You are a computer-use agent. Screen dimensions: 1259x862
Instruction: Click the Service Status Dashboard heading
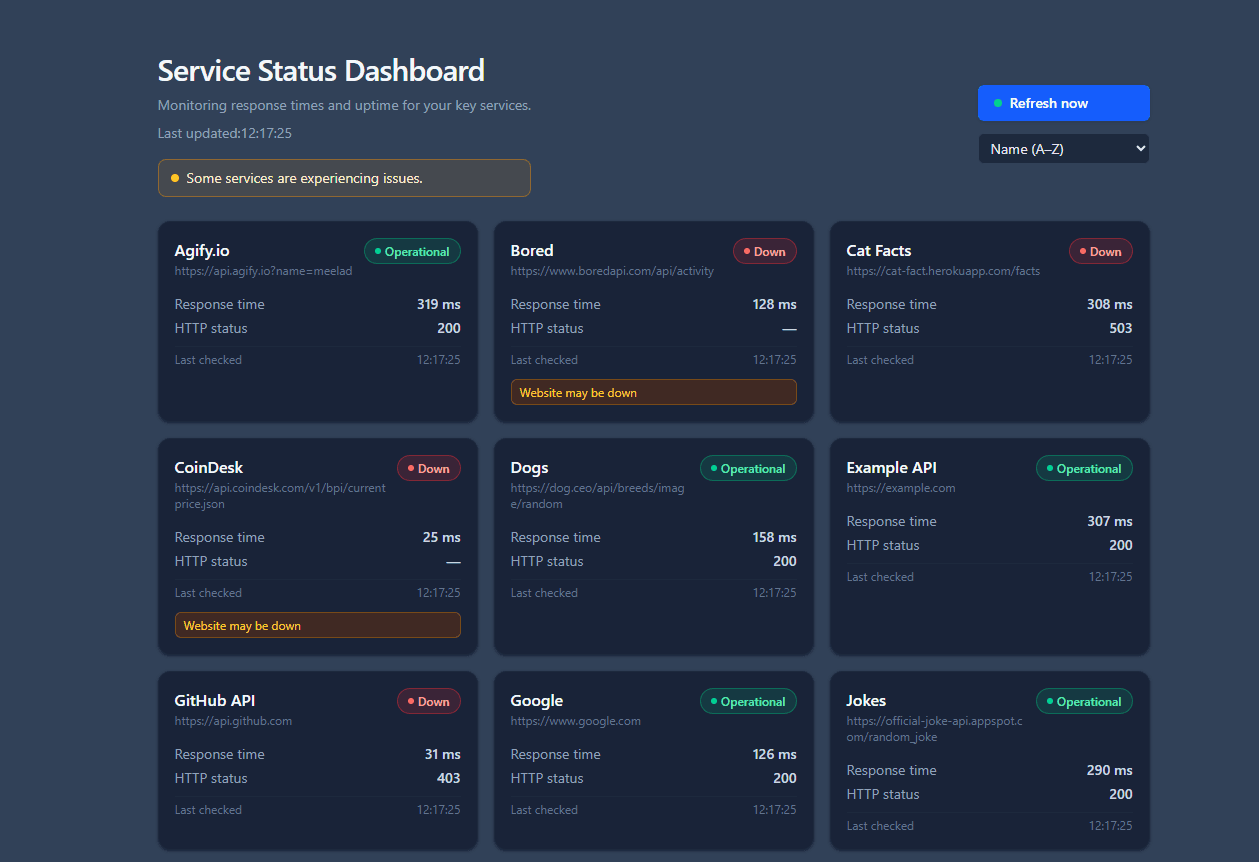click(x=321, y=71)
